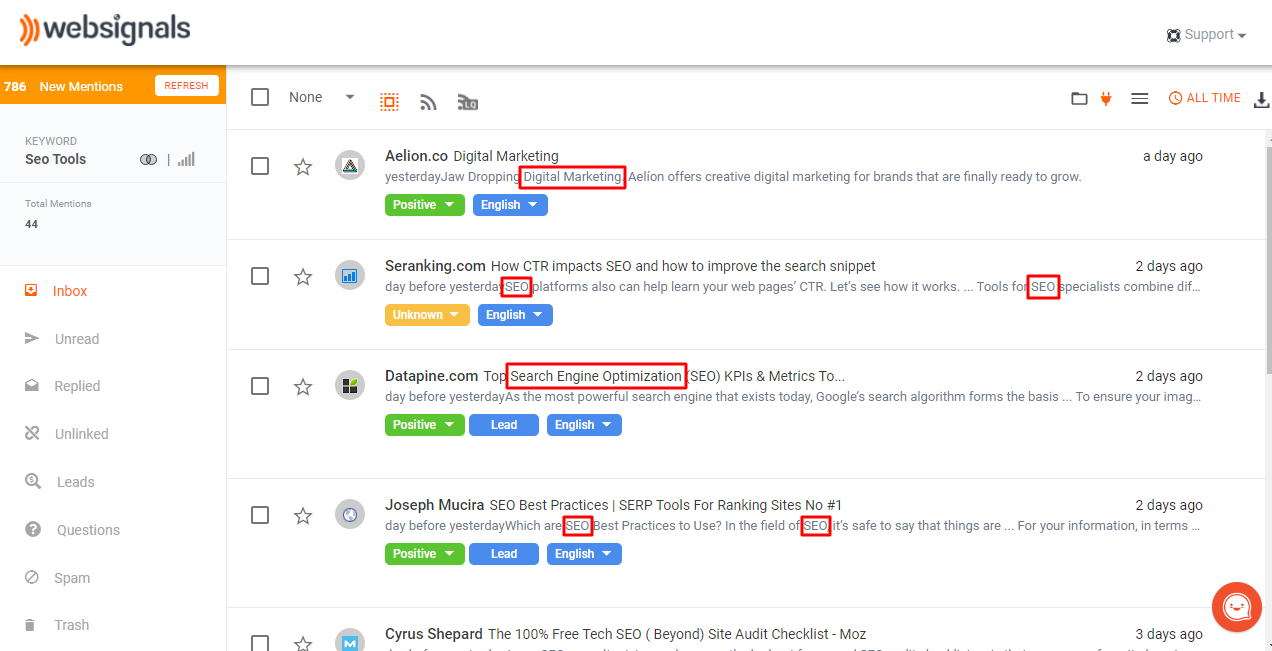1272x651 pixels.
Task: Open the orange chat widget bubble
Action: pyautogui.click(x=1236, y=607)
